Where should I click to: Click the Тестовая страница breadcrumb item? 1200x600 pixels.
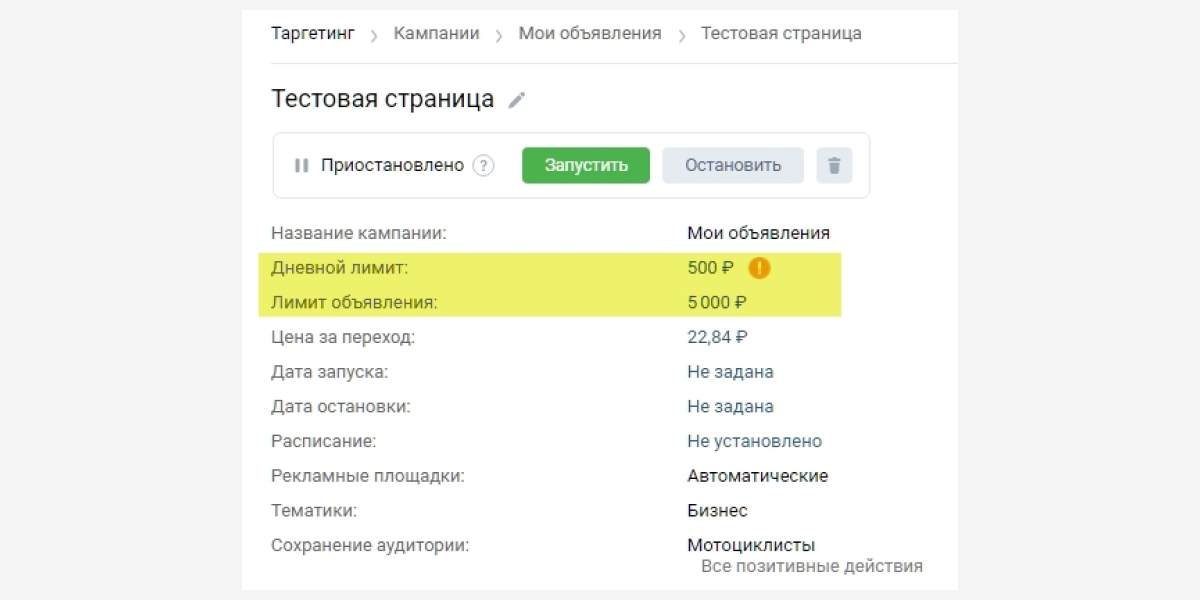pos(781,34)
